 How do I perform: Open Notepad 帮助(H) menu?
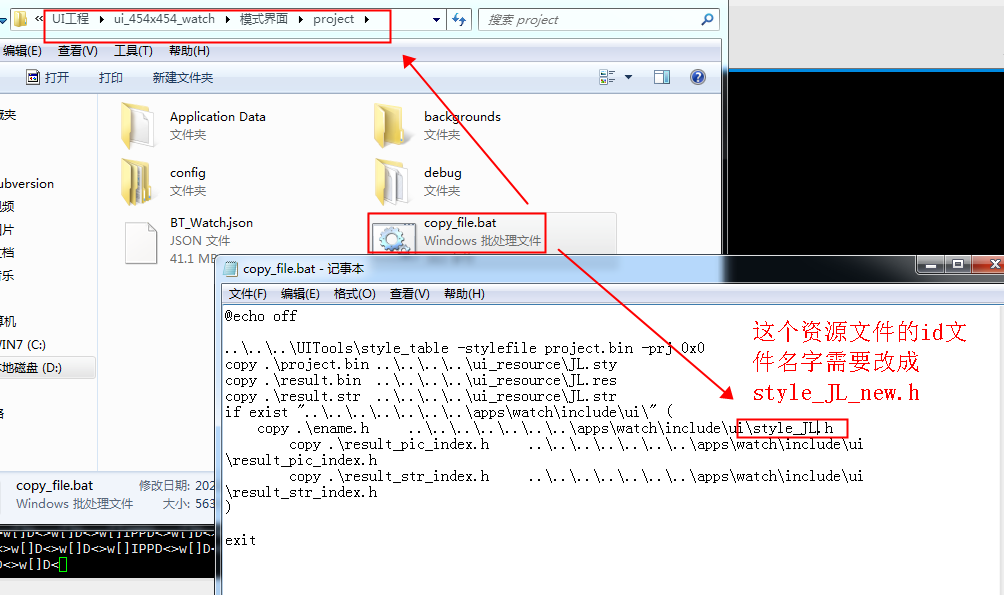[464, 294]
